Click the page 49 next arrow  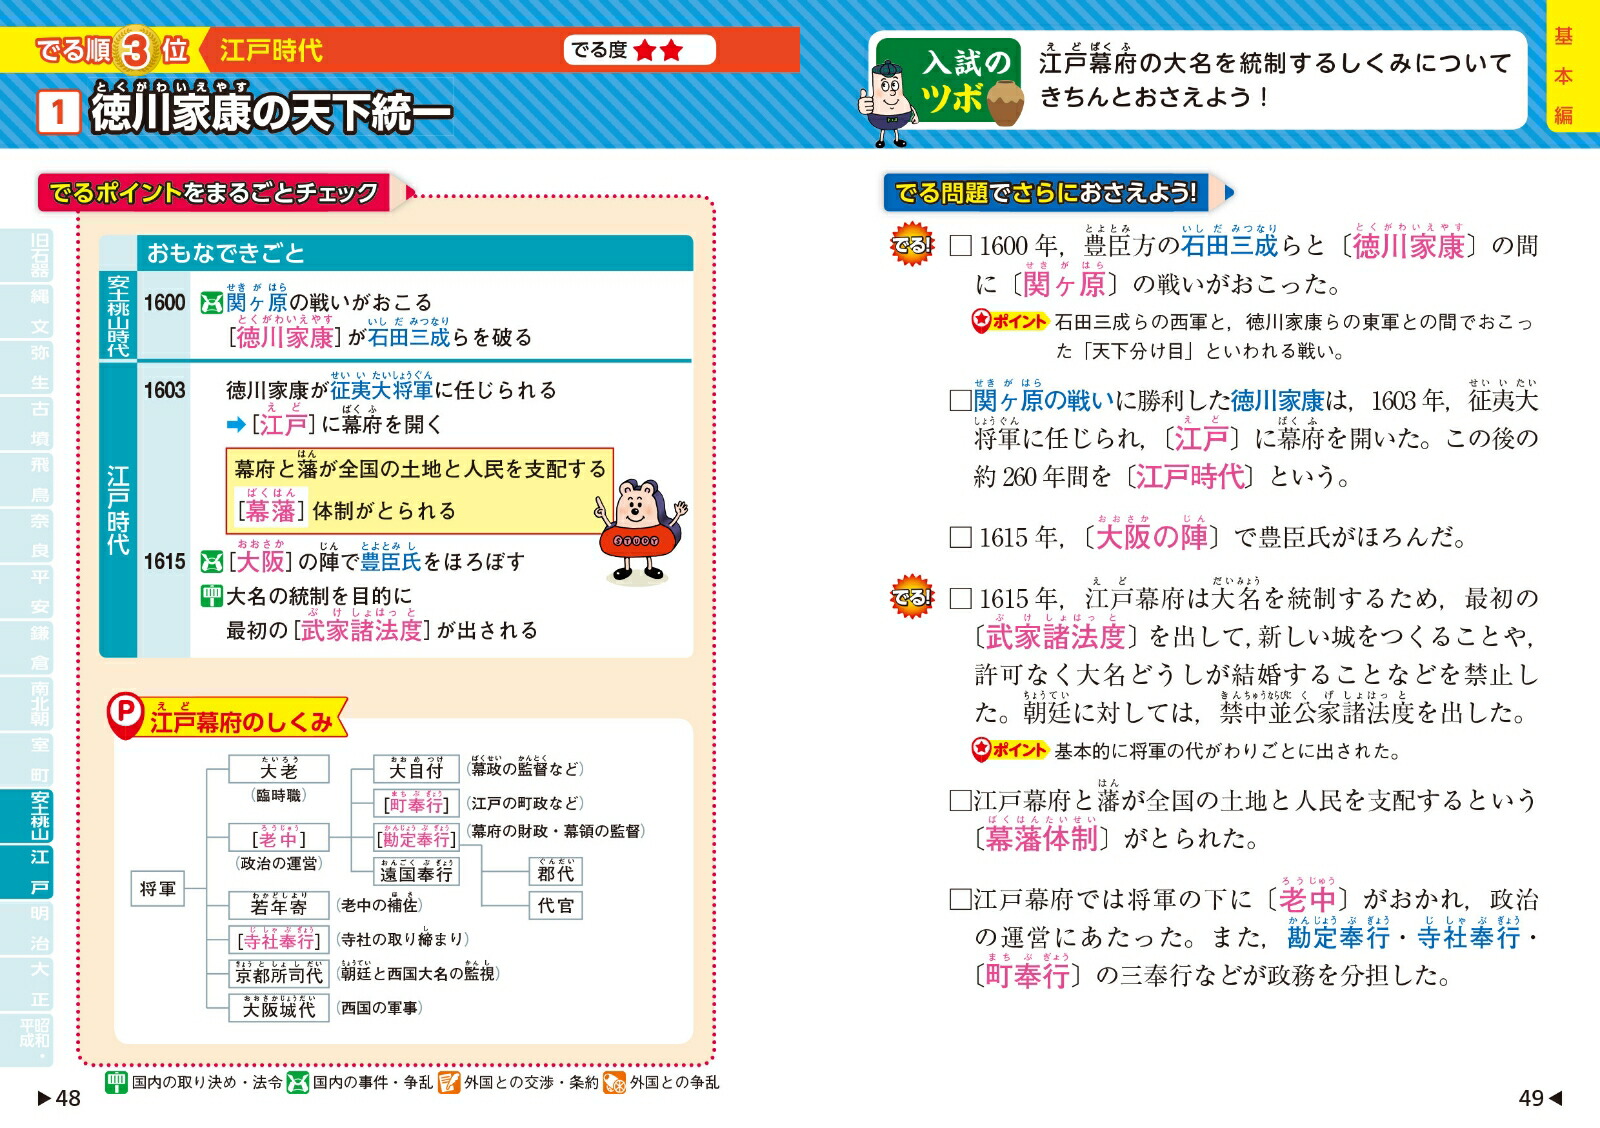coord(1555,1098)
